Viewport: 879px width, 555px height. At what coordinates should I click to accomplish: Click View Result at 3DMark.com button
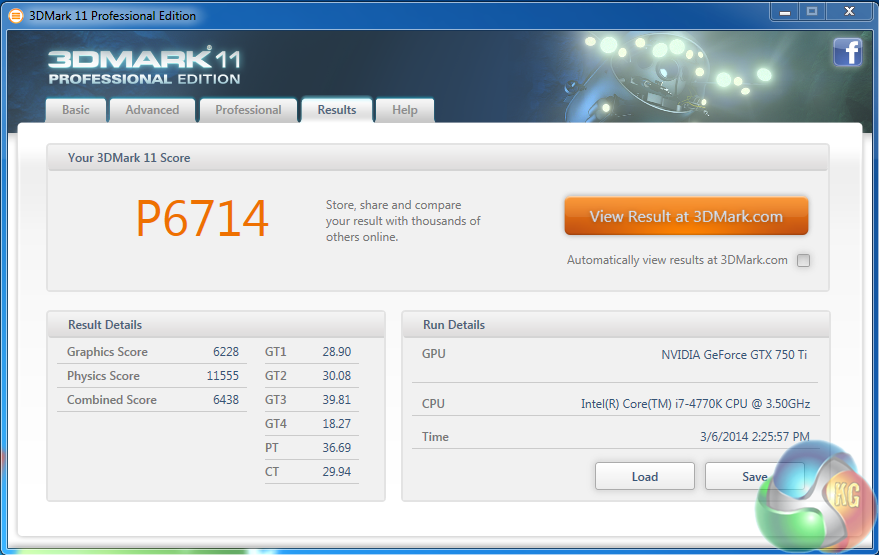pos(686,216)
